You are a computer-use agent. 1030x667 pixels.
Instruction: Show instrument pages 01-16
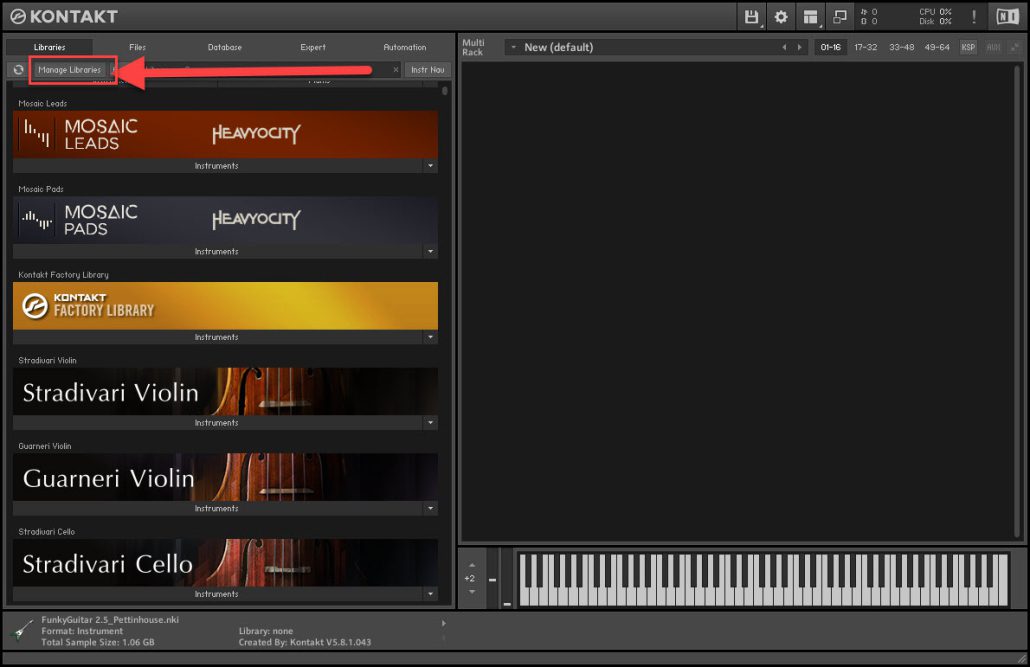click(830, 47)
